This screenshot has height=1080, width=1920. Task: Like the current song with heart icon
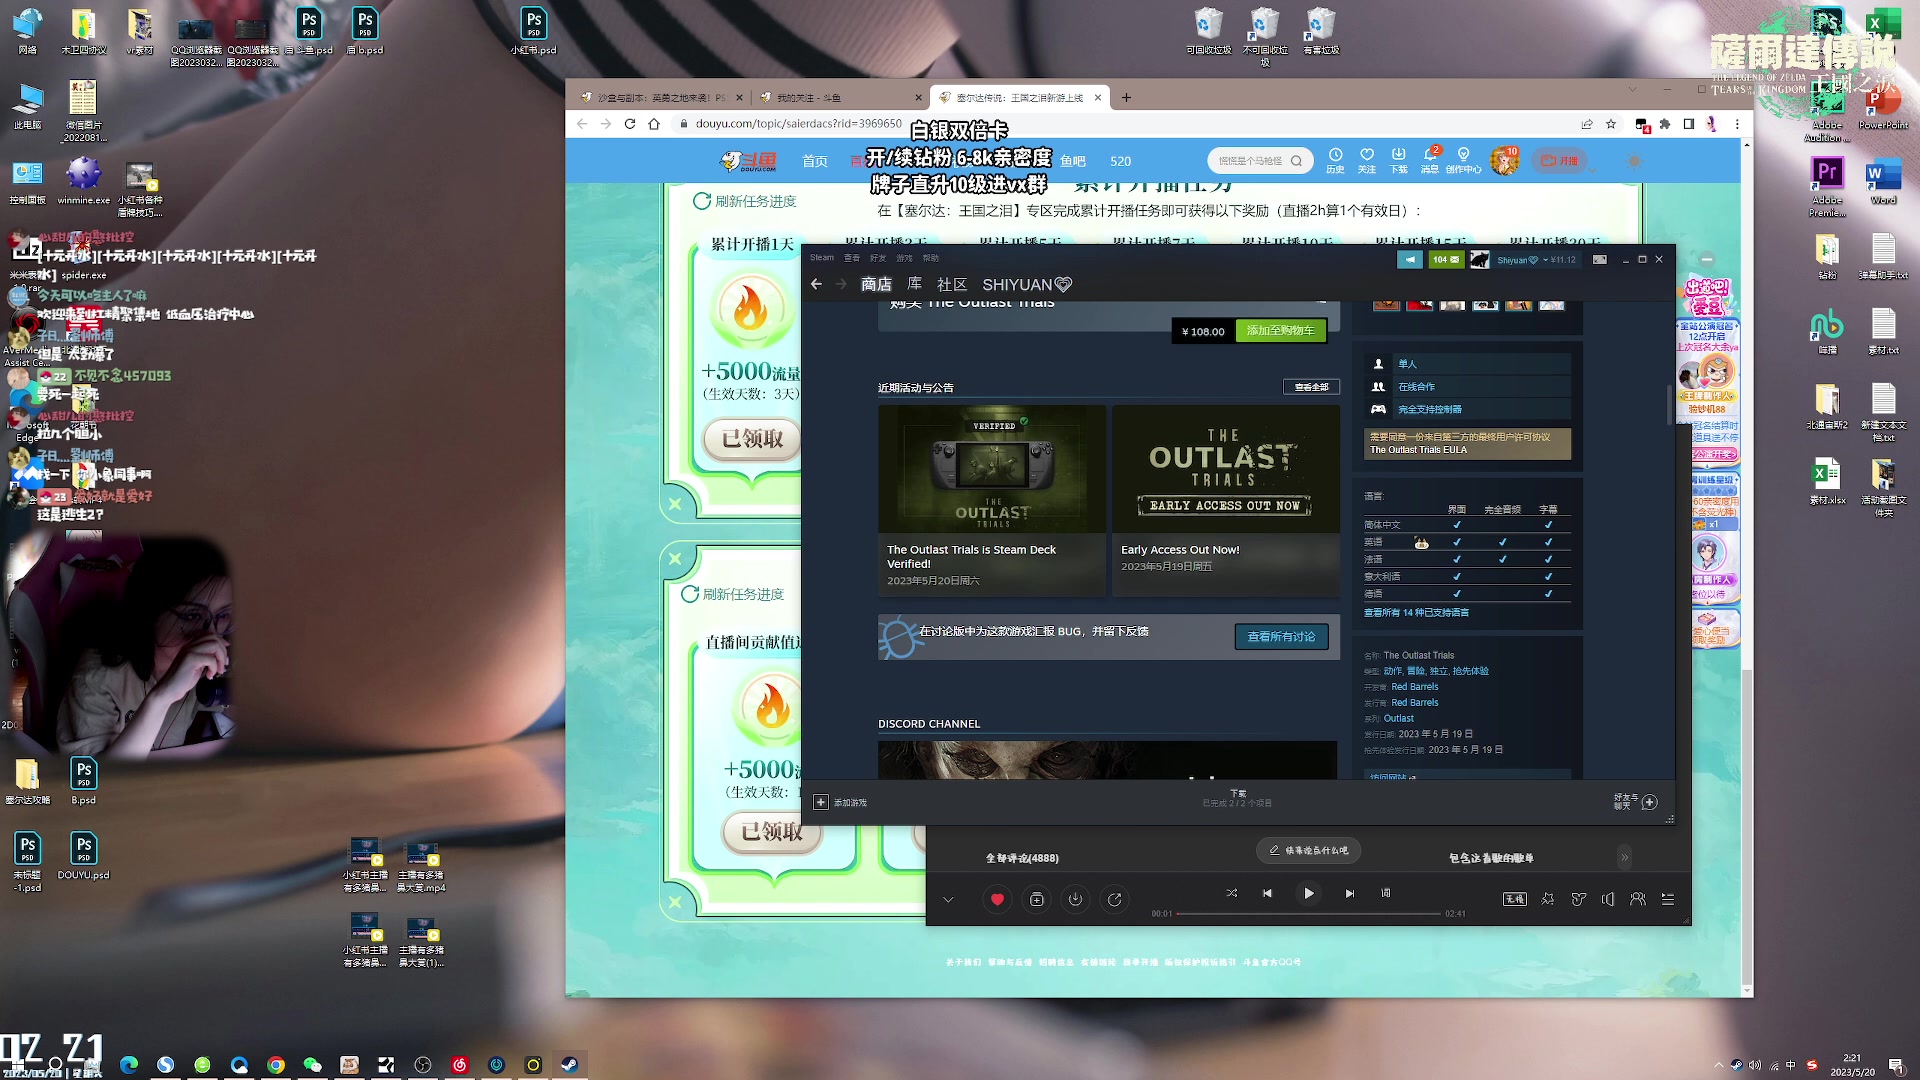coord(997,899)
